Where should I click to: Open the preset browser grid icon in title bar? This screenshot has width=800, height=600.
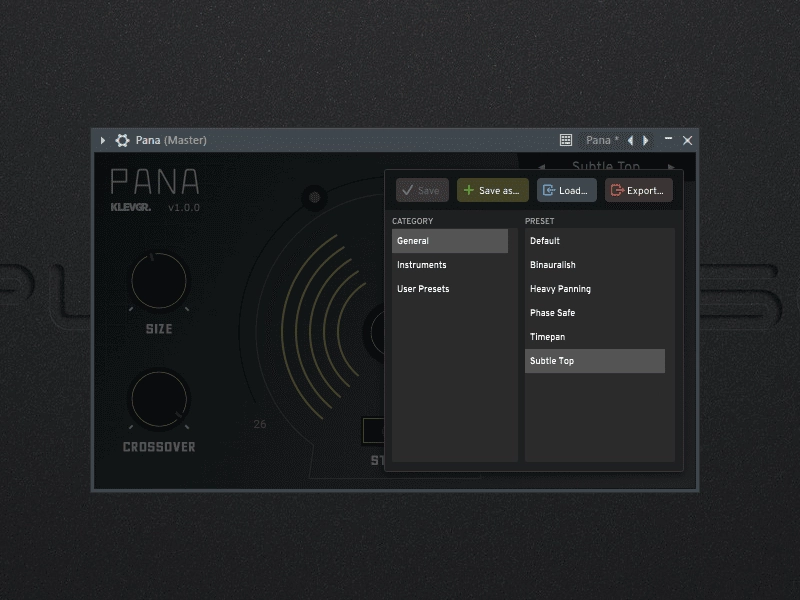tap(566, 140)
